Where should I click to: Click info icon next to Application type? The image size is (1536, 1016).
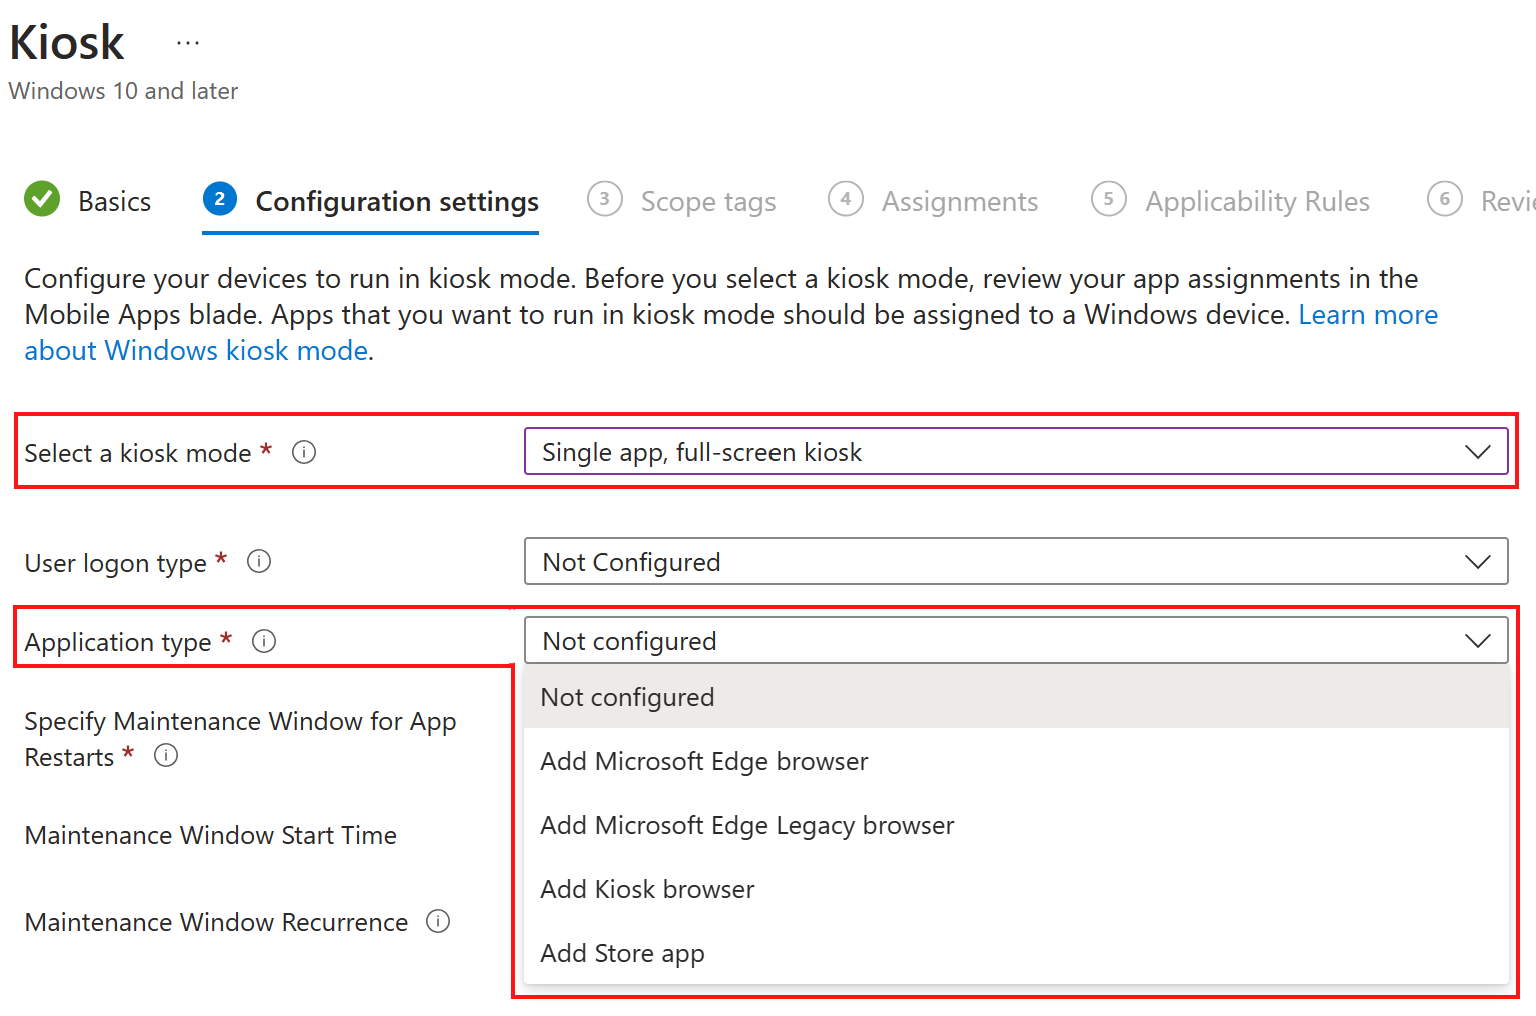coord(264,641)
